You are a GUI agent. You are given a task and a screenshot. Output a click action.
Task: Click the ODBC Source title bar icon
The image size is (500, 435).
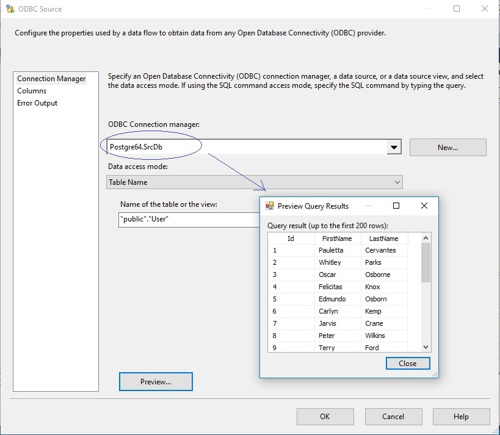(10, 9)
